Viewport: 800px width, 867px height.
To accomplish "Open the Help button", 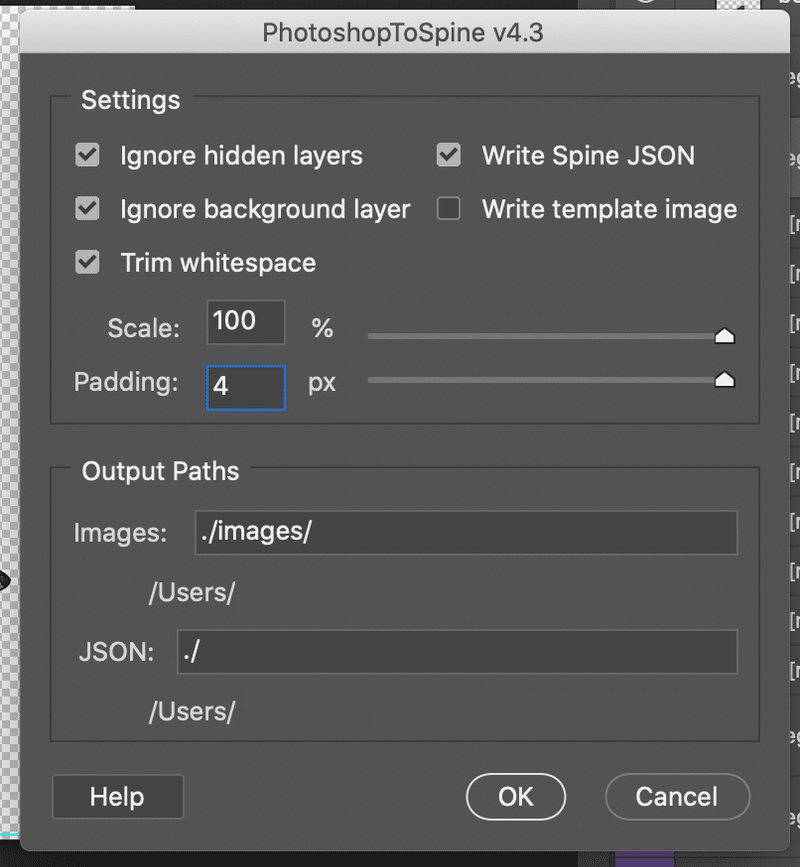I will [x=118, y=797].
